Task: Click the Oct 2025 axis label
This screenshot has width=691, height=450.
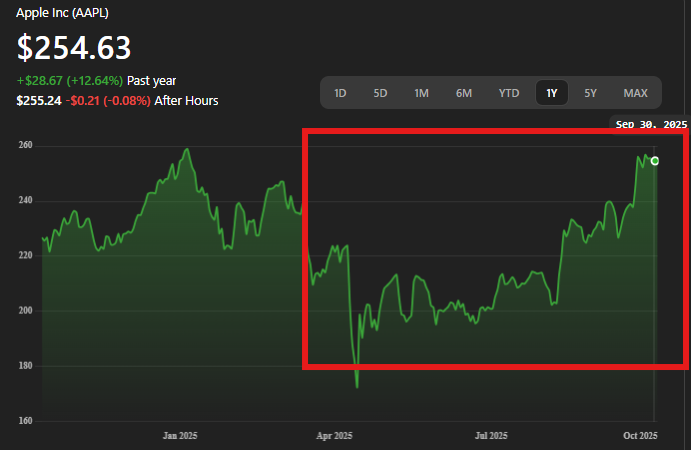Action: [640, 435]
